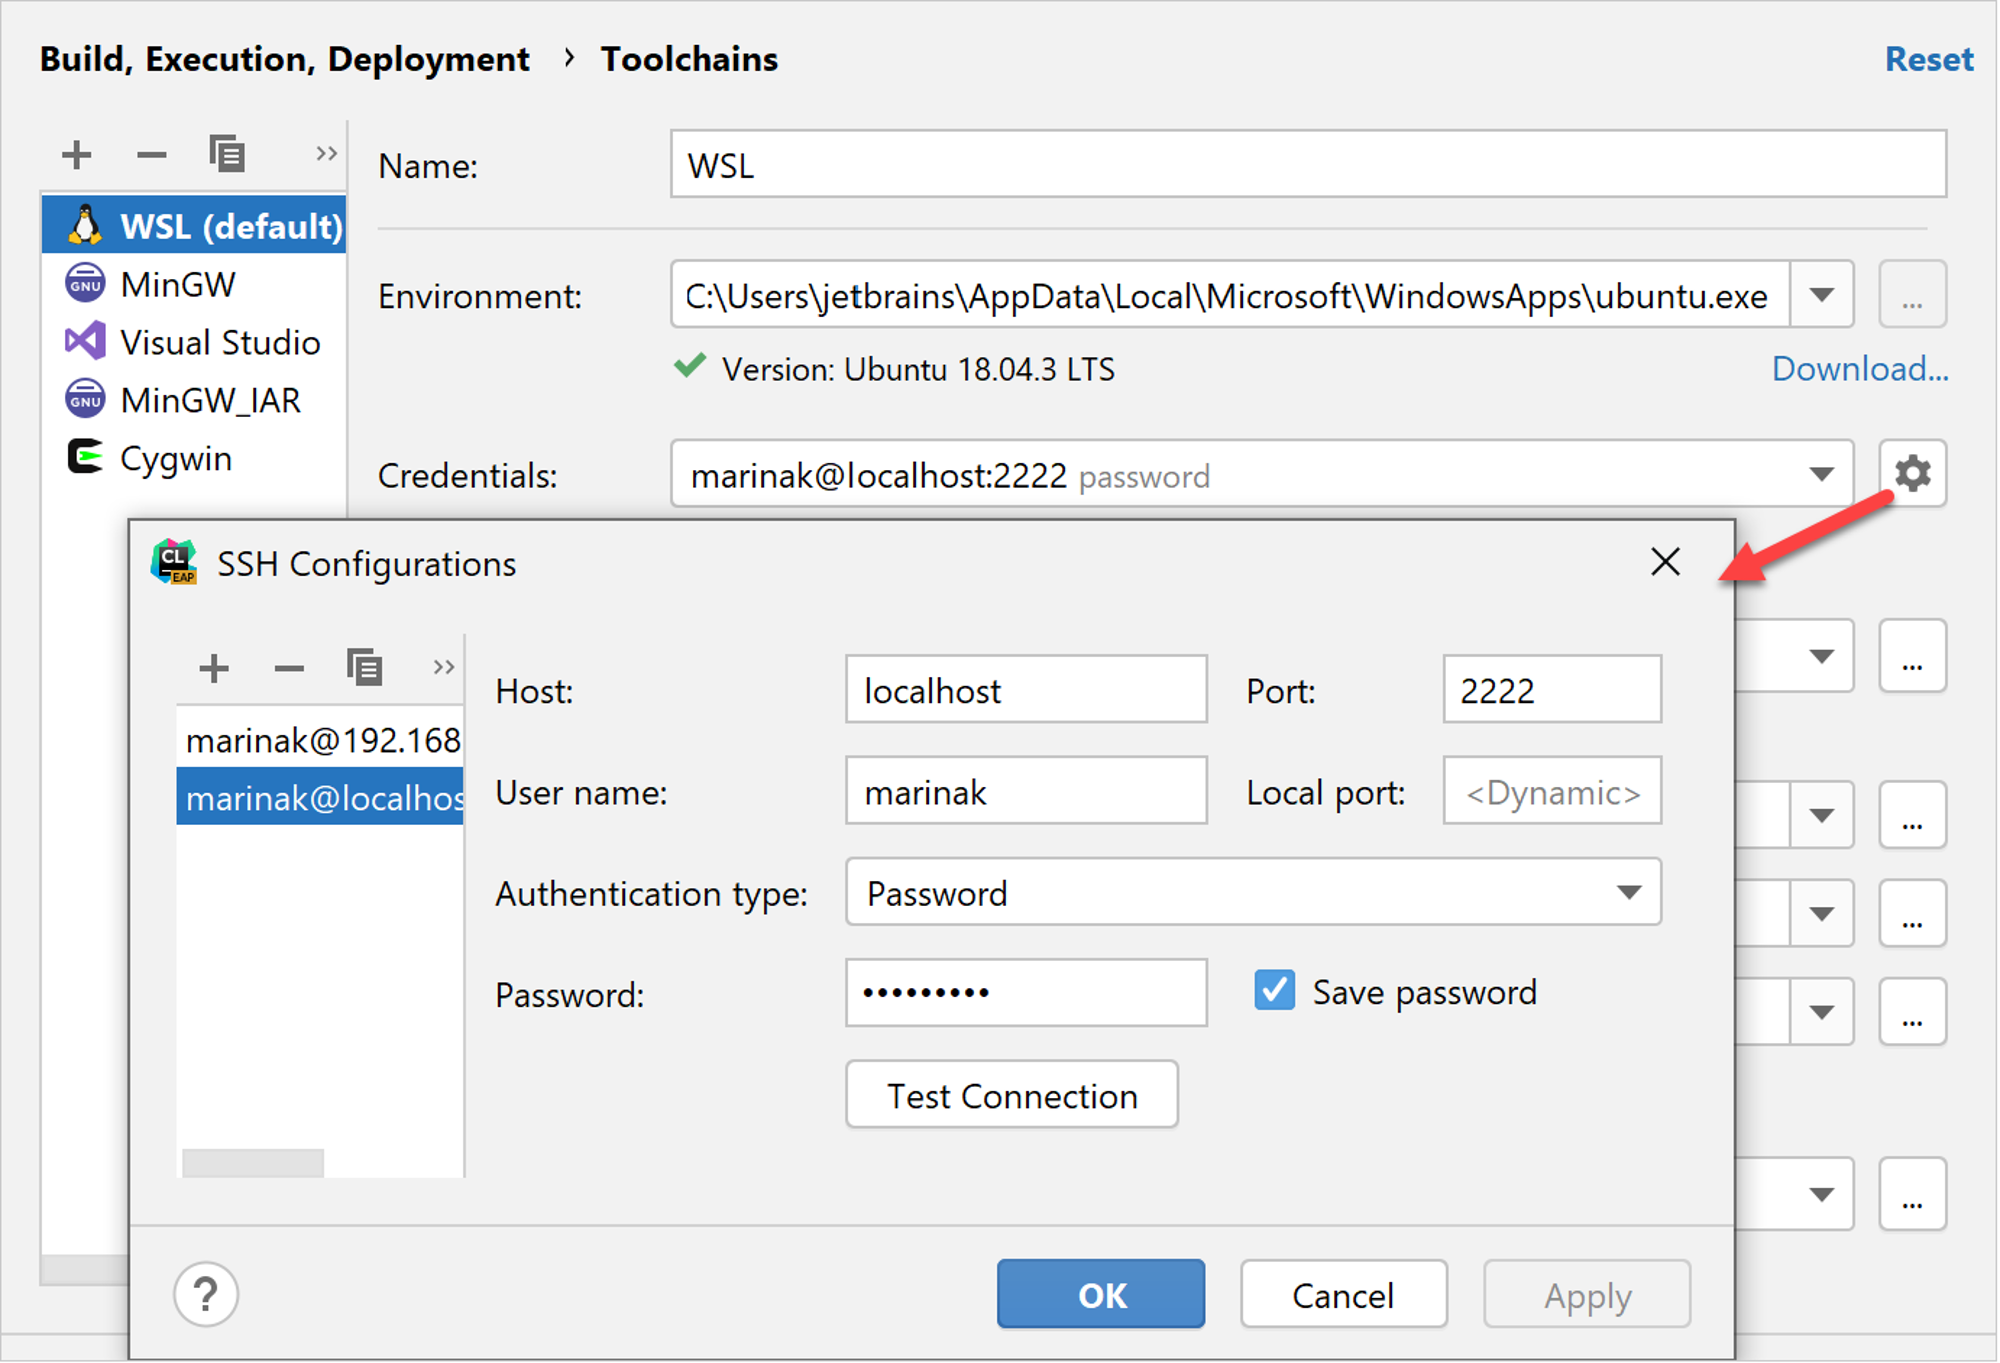Browse for environment path with ellipsis button

tap(1912, 295)
